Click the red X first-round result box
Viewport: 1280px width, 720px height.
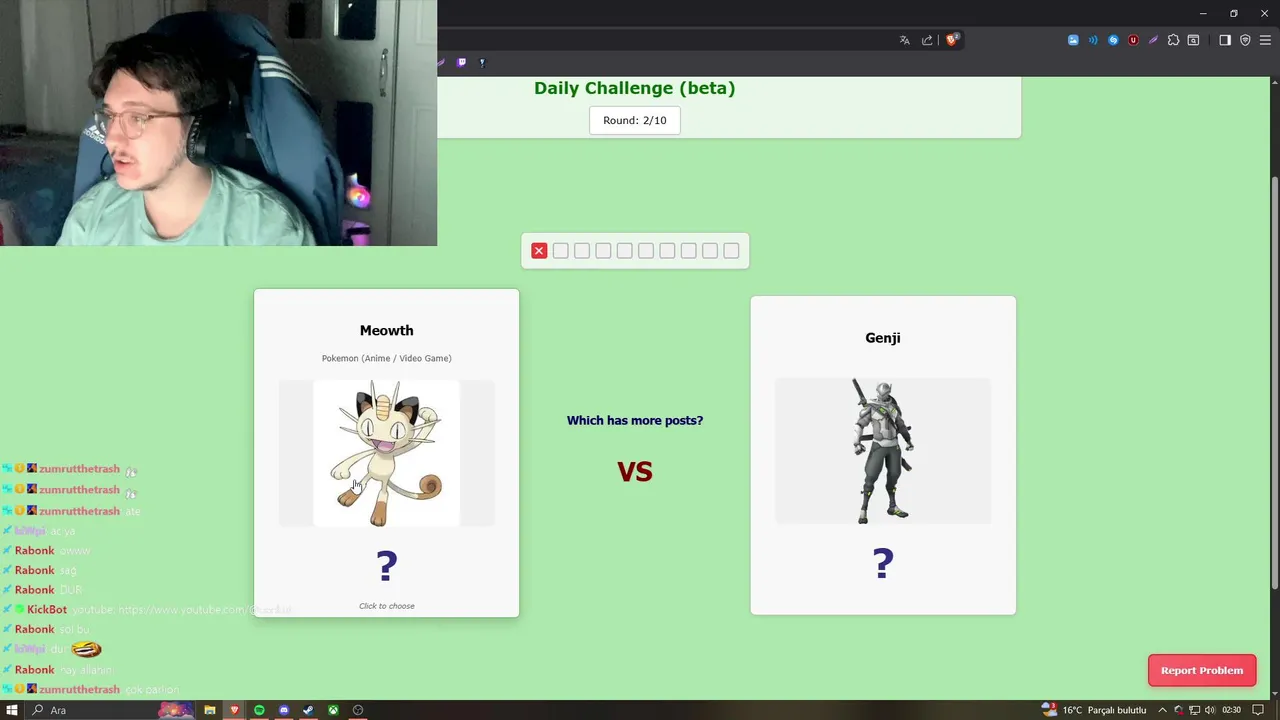point(539,251)
